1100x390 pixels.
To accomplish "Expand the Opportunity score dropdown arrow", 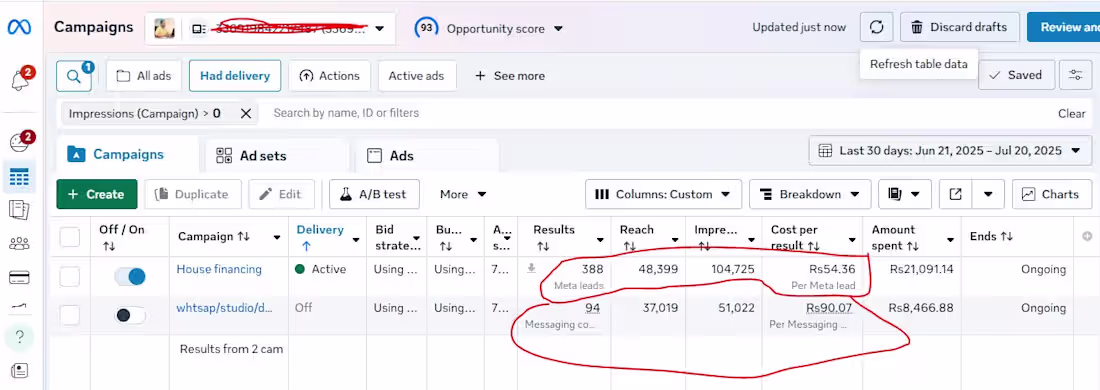I will click(558, 29).
